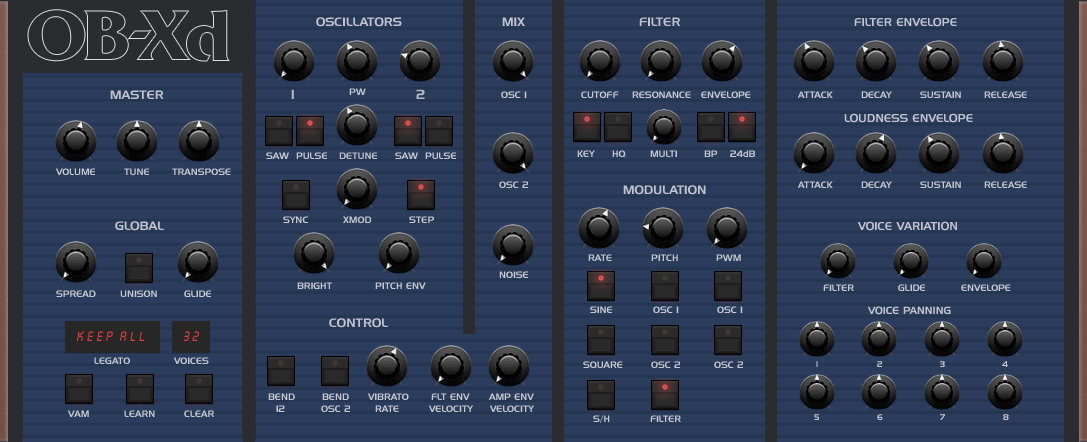Click the OB-Xd logo
Viewport: 1087px width, 442px height.
coord(128,35)
